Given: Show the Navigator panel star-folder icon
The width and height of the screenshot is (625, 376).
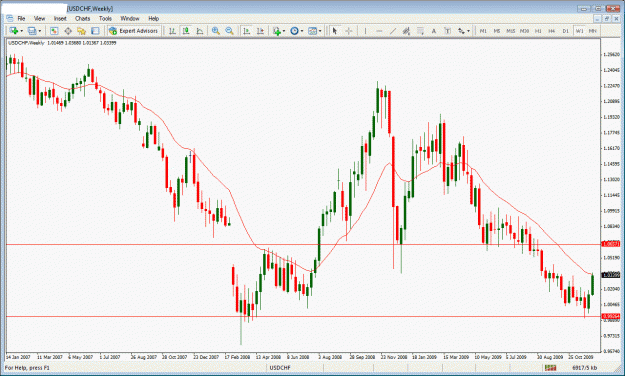Looking at the screenshot, I should click(x=81, y=31).
